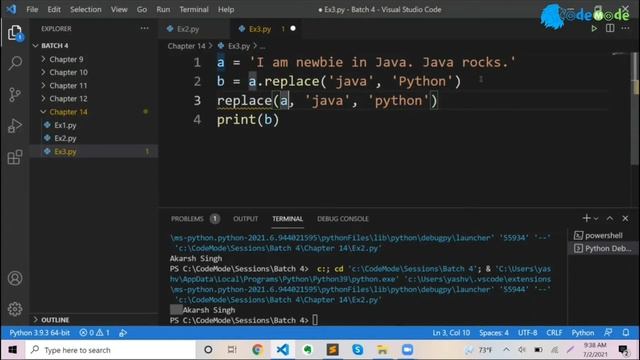This screenshot has height=360, width=640.
Task: Open File Explorer from taskbar
Action: 382,350
